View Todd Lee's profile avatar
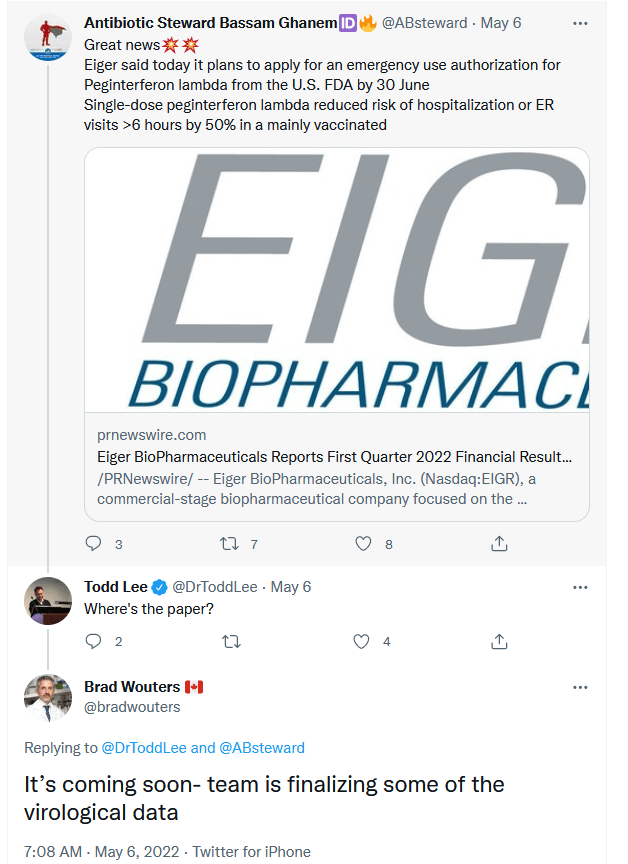Screen dimensions: 628x864 pyautogui.click(x=47, y=601)
